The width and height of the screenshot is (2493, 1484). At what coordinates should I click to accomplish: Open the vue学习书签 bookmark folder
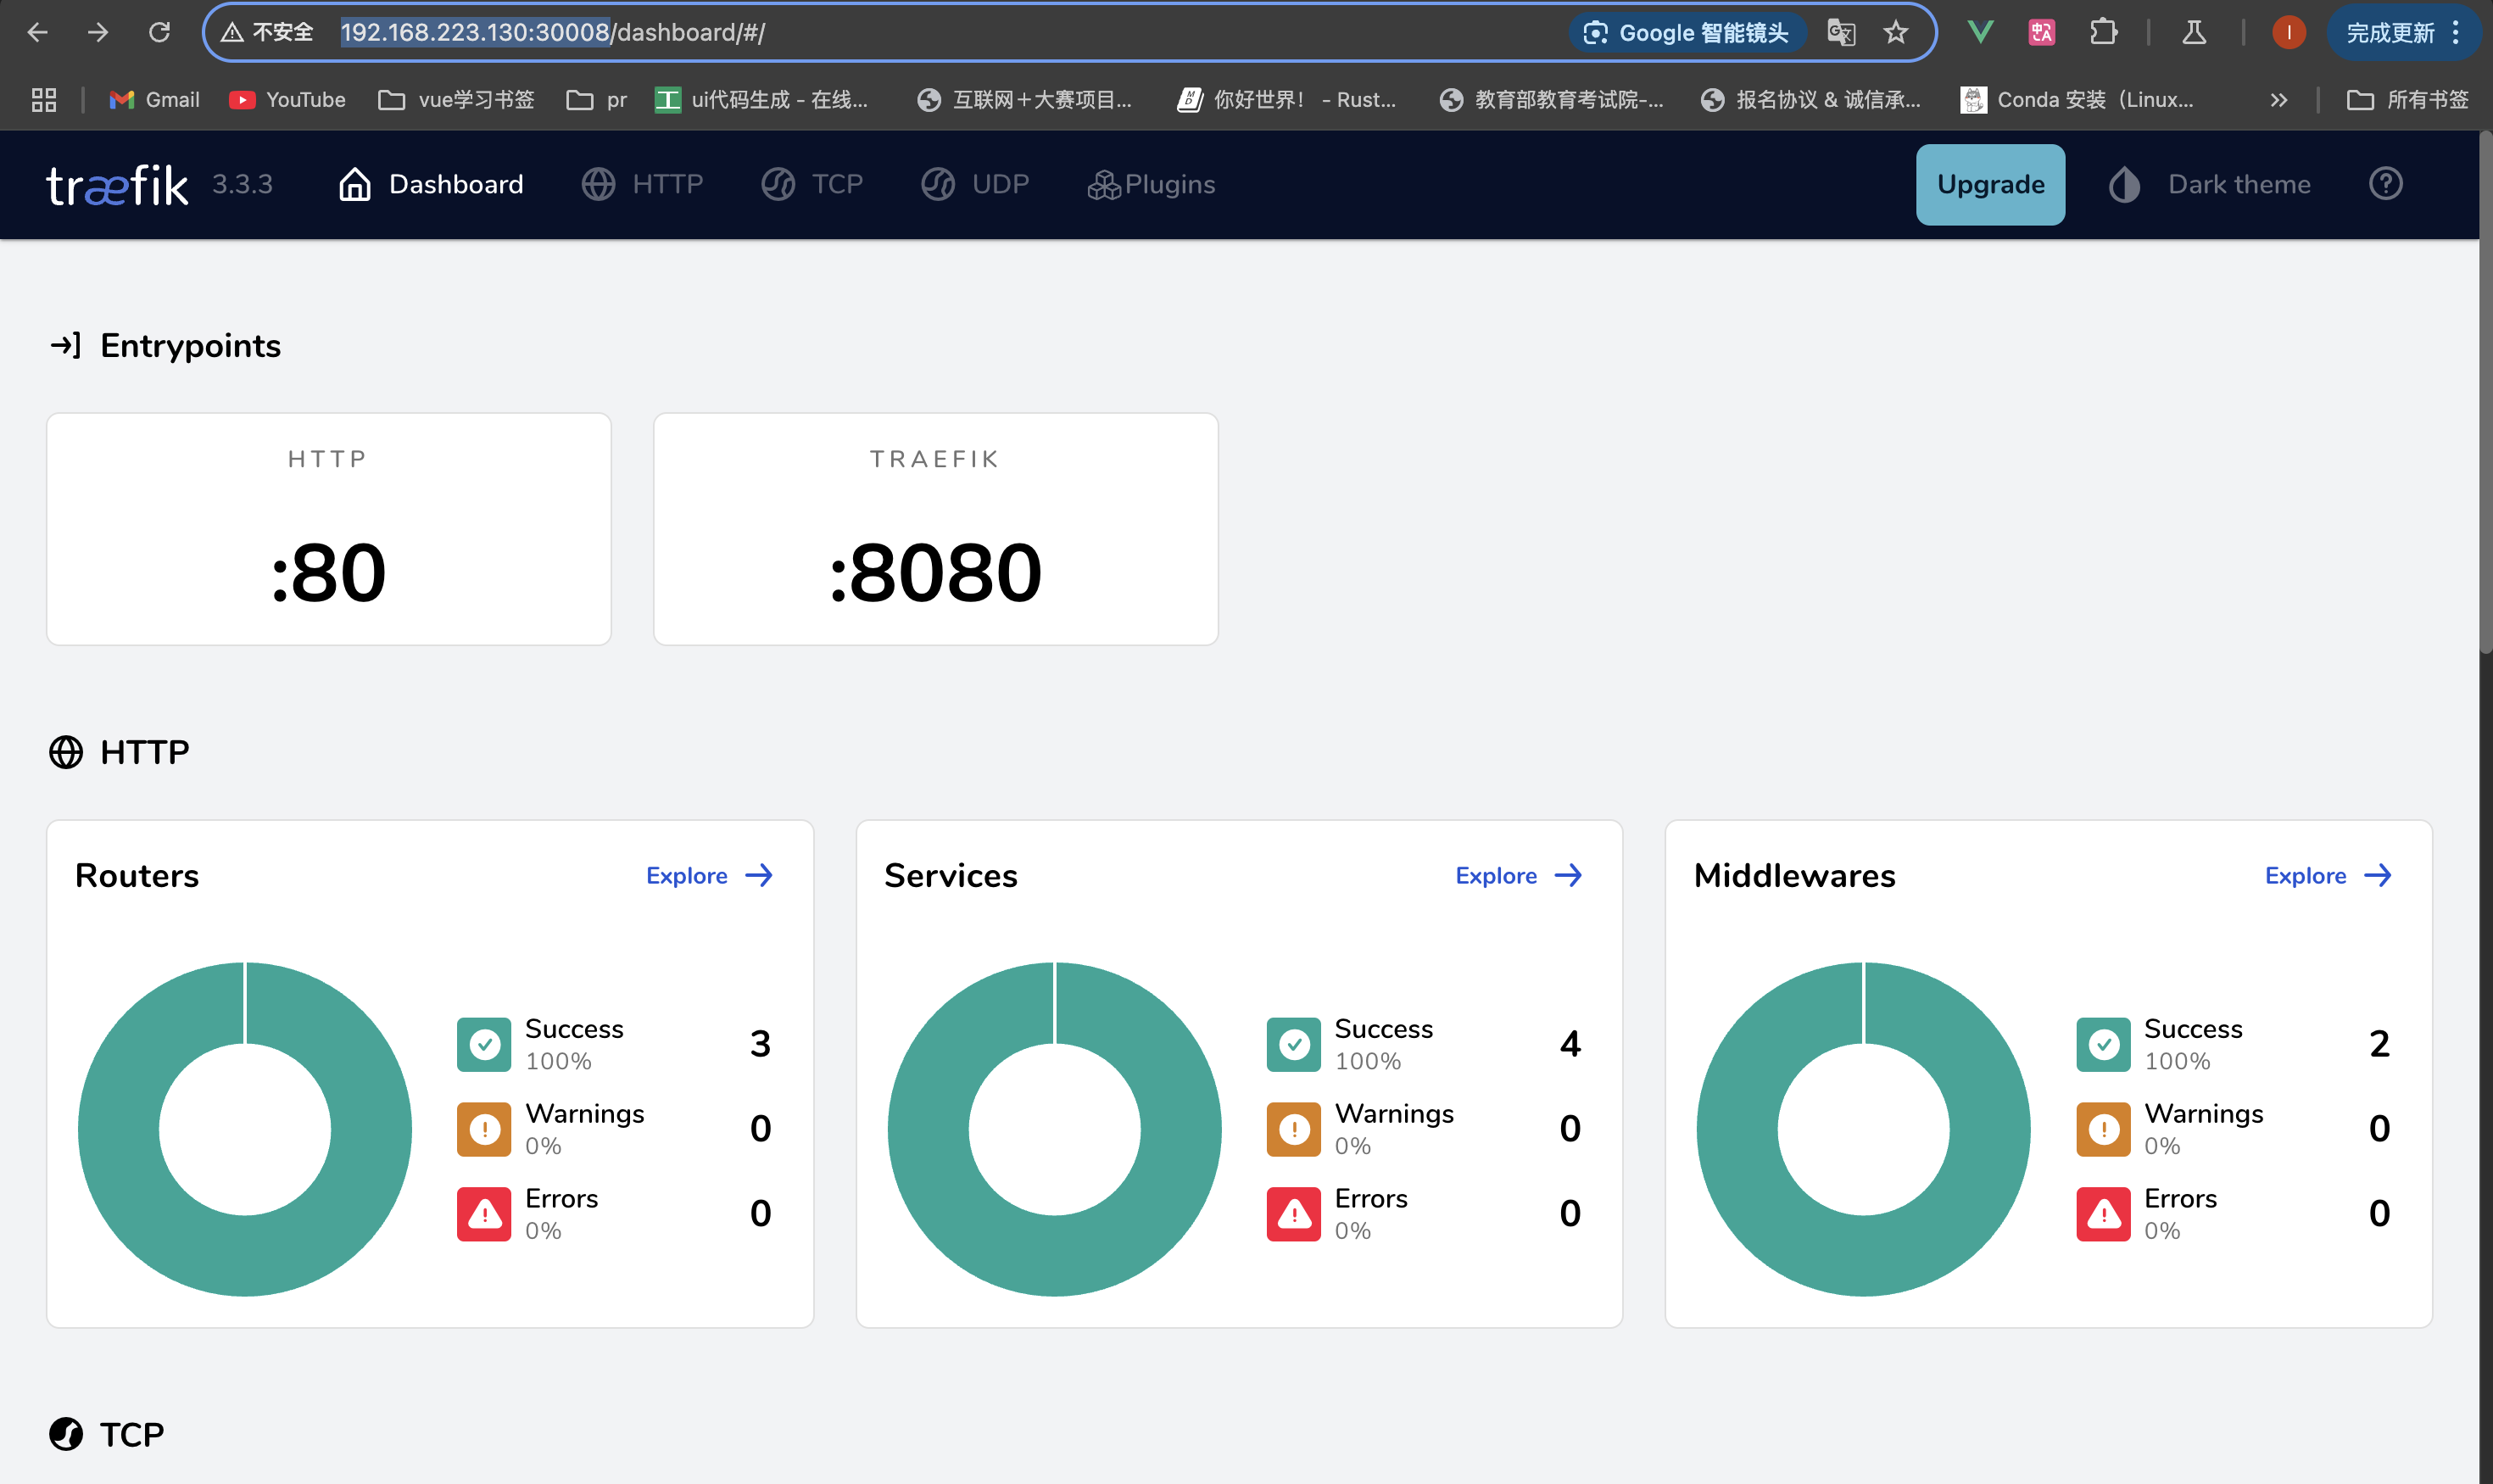point(456,100)
